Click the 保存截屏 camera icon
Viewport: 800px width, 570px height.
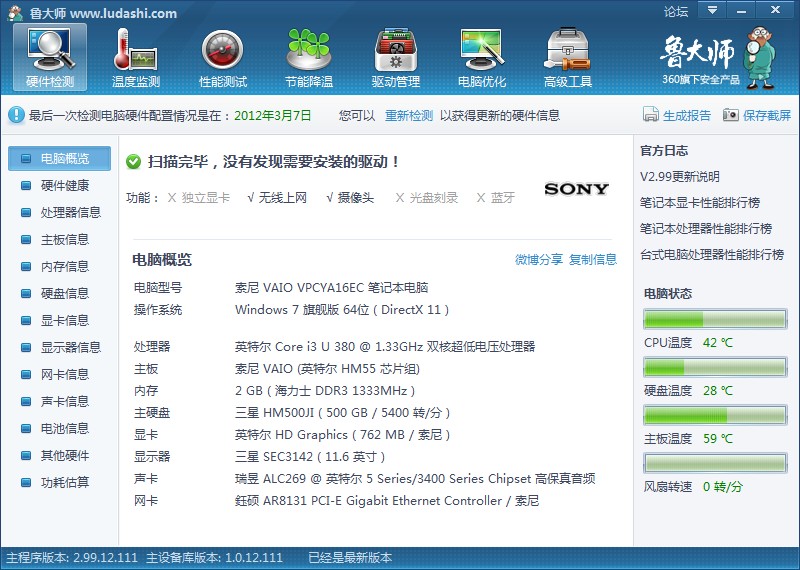click(731, 115)
